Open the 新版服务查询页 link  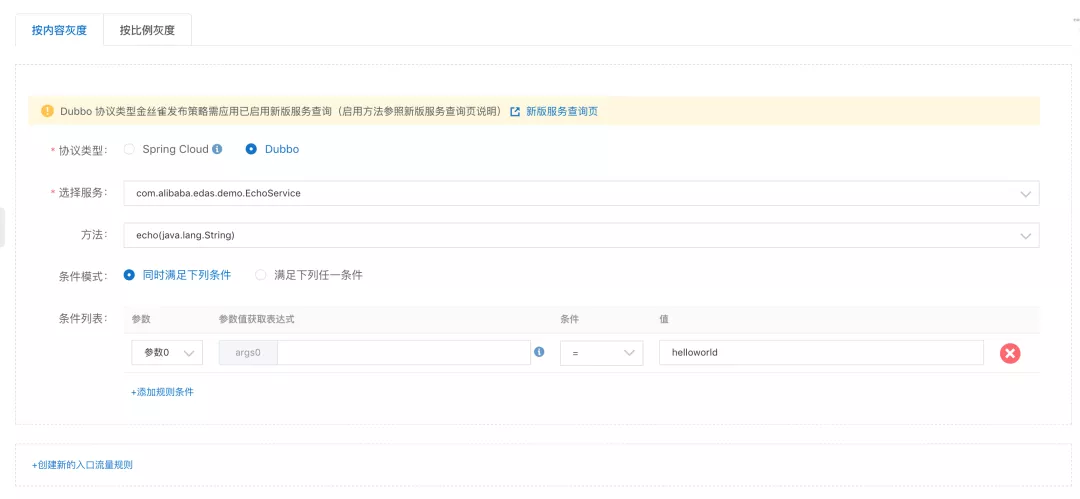[562, 111]
